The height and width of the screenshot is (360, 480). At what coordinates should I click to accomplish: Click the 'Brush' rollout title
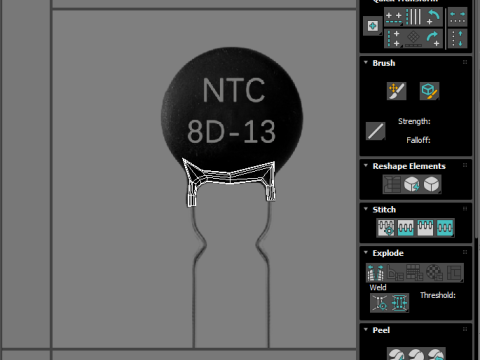tap(384, 63)
